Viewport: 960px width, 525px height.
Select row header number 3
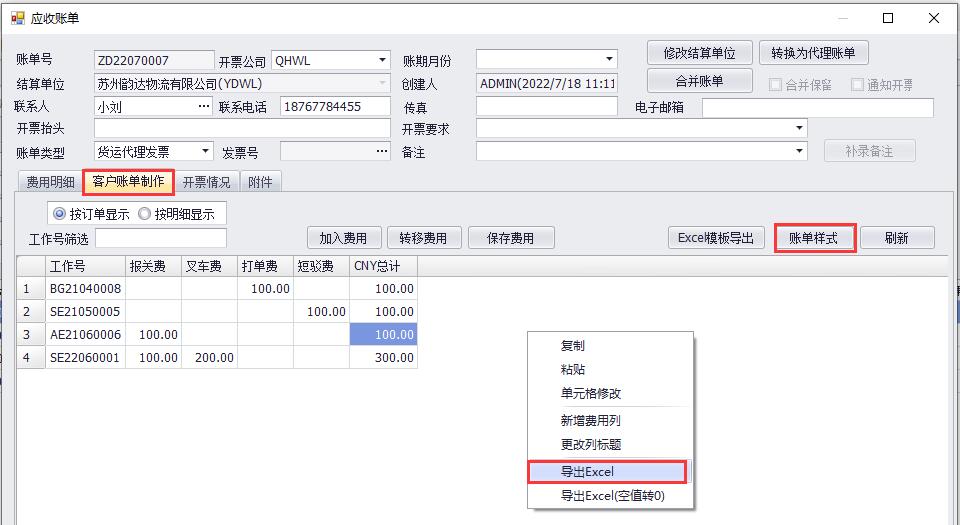pos(31,335)
